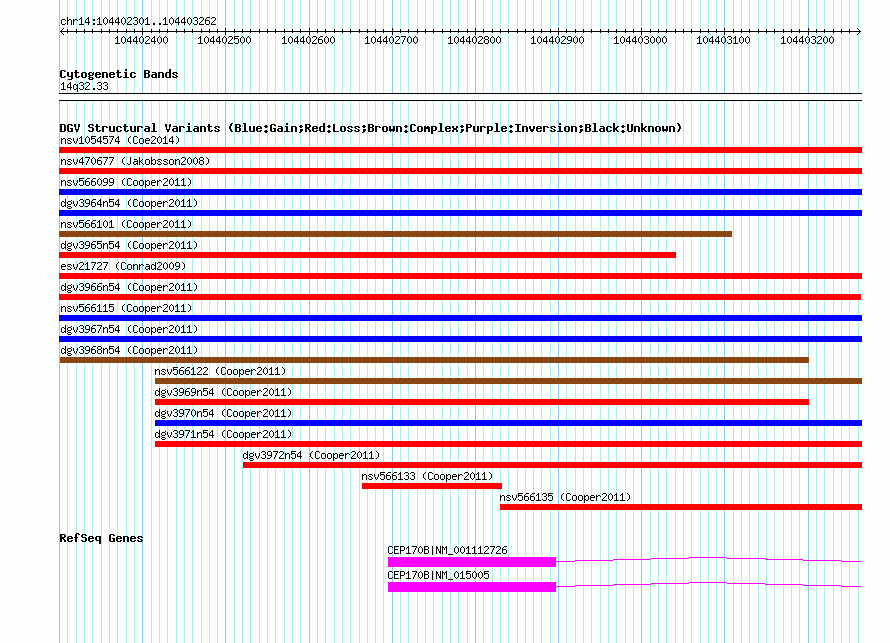Open the dgv3964n54 (Cooper2011) variant label
This screenshot has height=643, width=890.
[x=129, y=203]
